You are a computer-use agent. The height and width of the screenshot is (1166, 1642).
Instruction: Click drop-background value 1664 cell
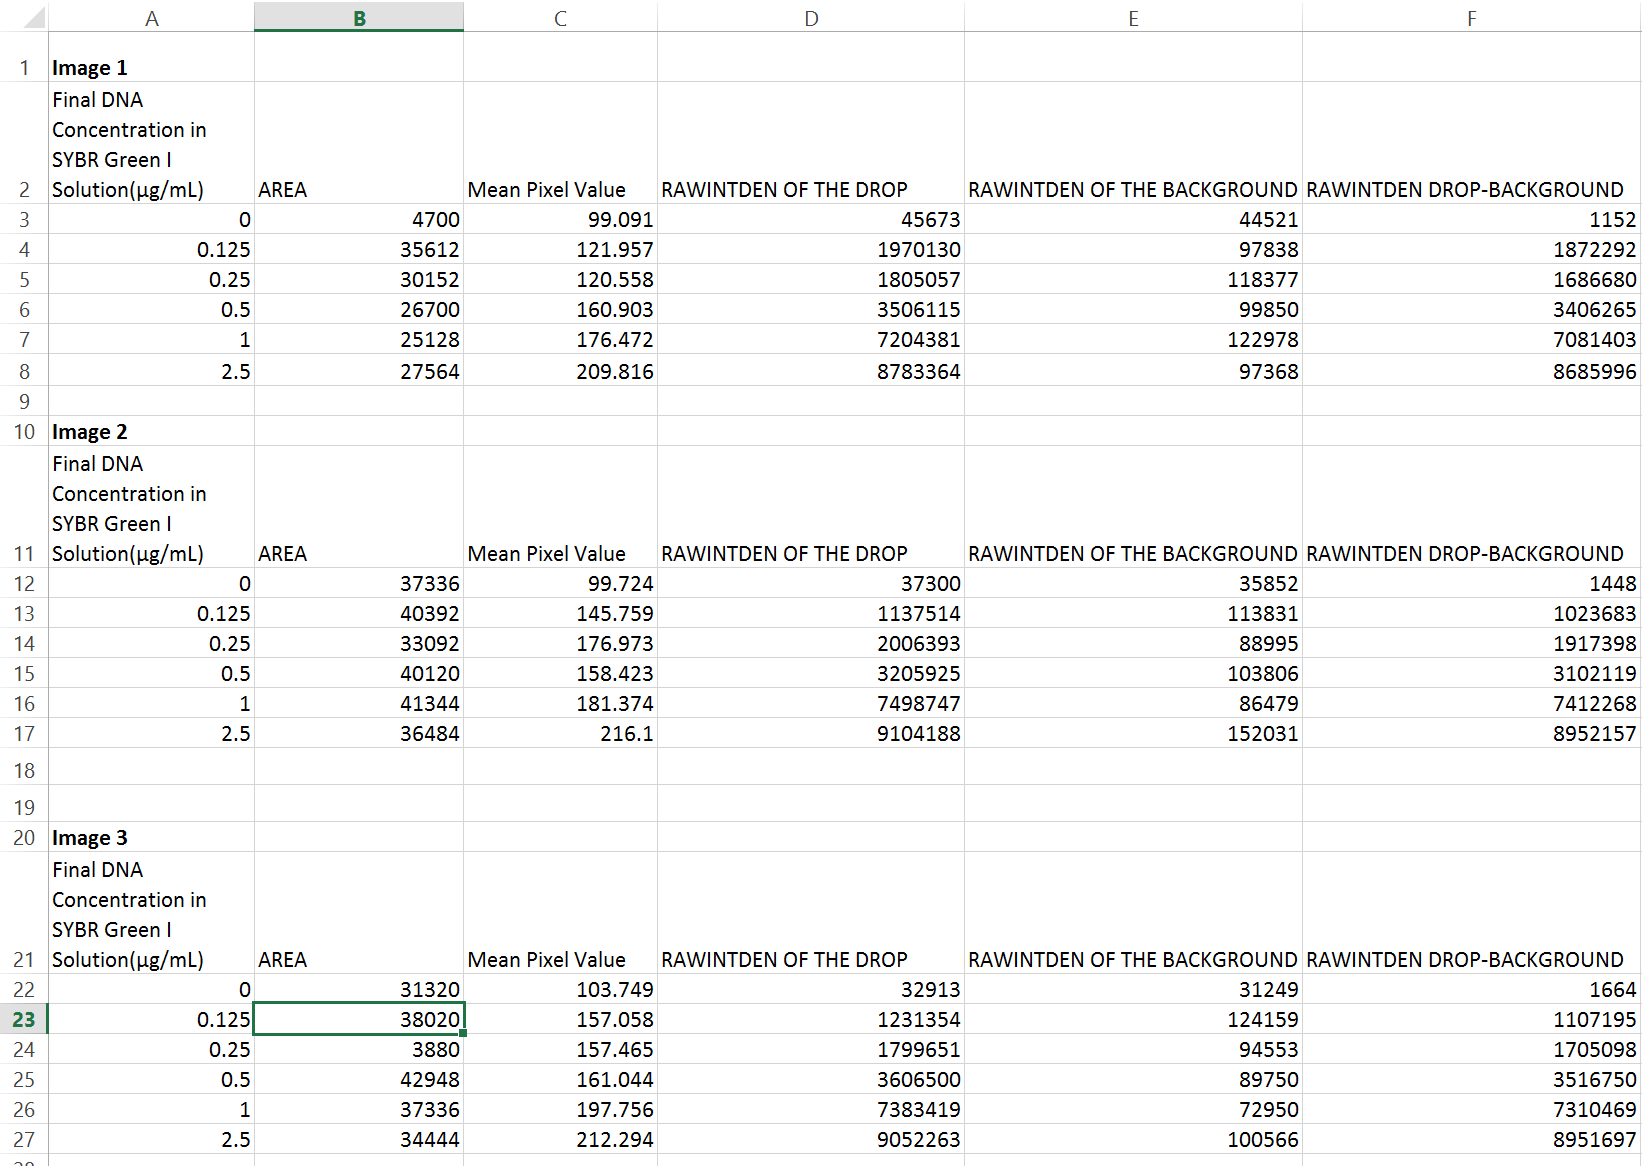pyautogui.click(x=1471, y=990)
